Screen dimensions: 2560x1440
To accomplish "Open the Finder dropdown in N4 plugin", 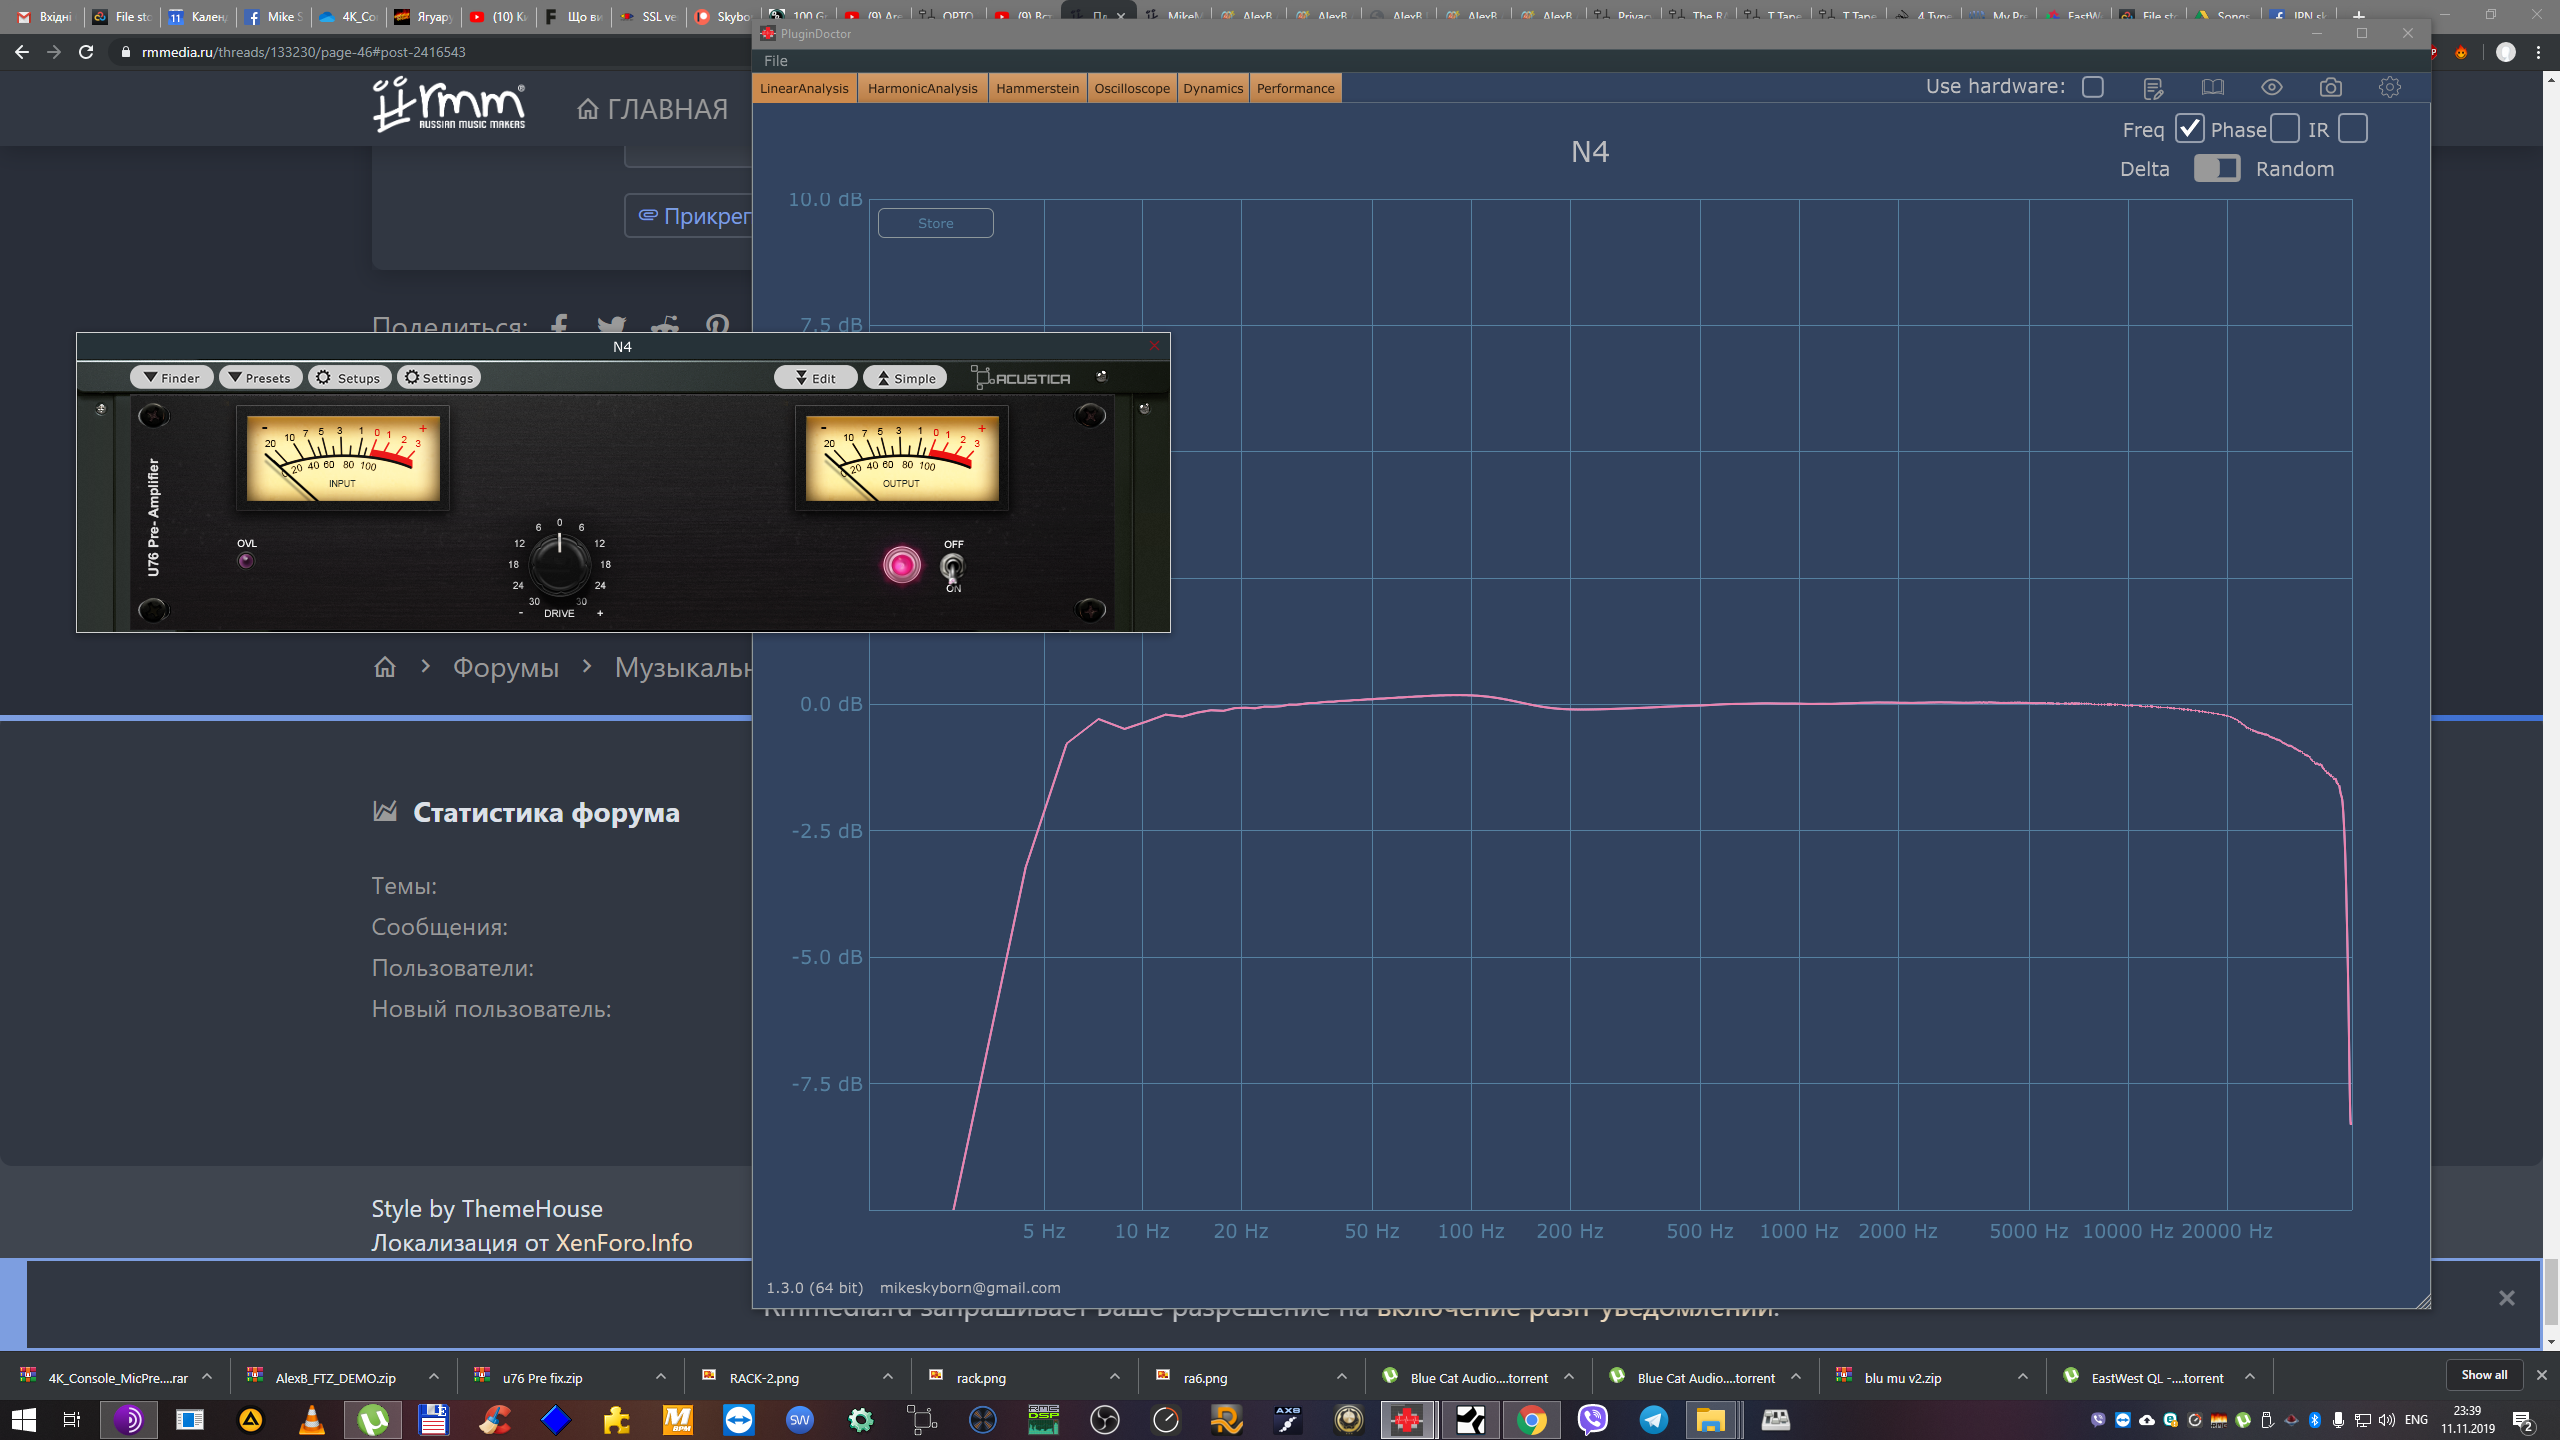I will pyautogui.click(x=171, y=378).
